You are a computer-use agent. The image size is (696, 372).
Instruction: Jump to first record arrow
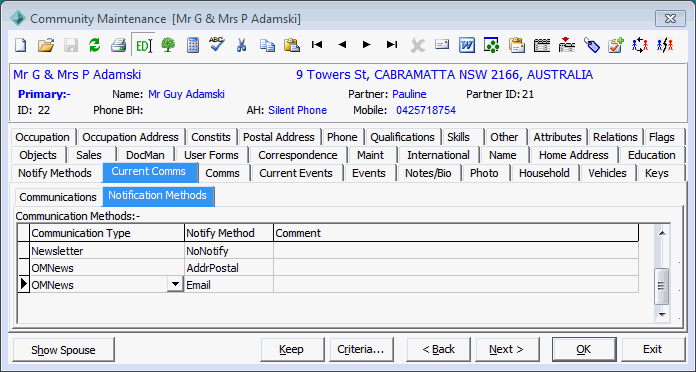[x=317, y=44]
